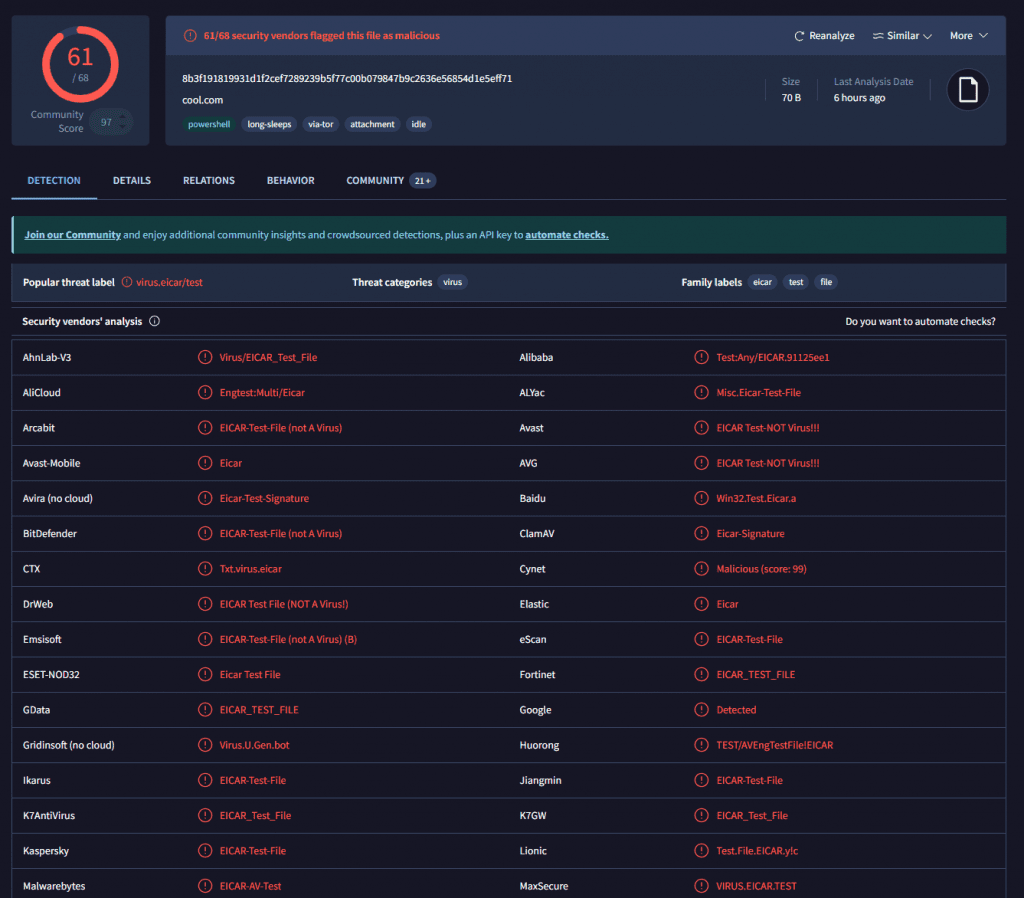The image size is (1024, 898).
Task: Click the alert icon next to Popular threat label
Action: tap(127, 282)
